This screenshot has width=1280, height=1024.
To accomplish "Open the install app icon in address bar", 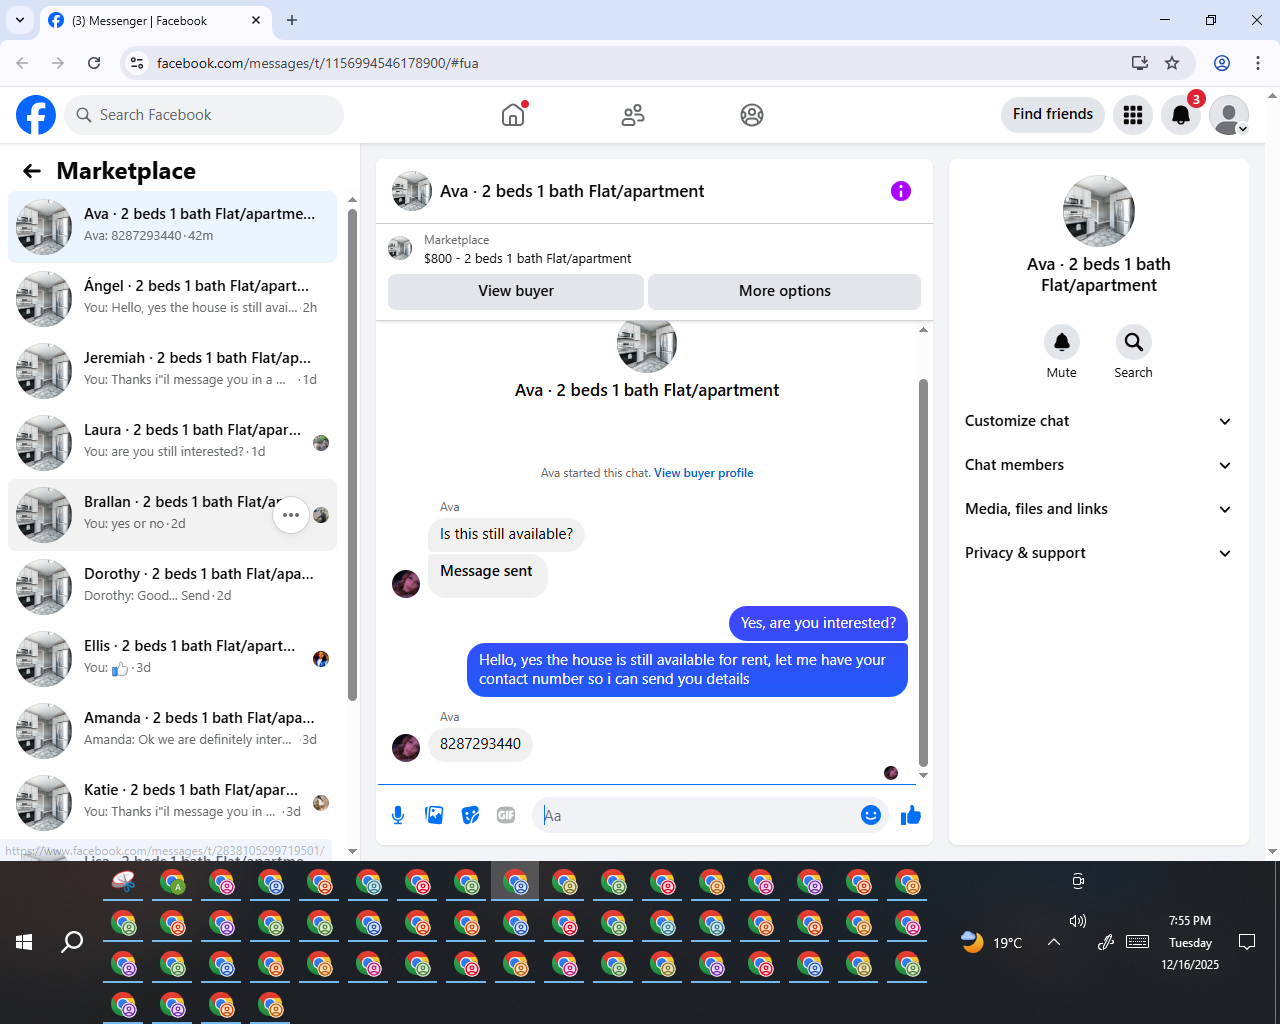I will pos(1139,63).
